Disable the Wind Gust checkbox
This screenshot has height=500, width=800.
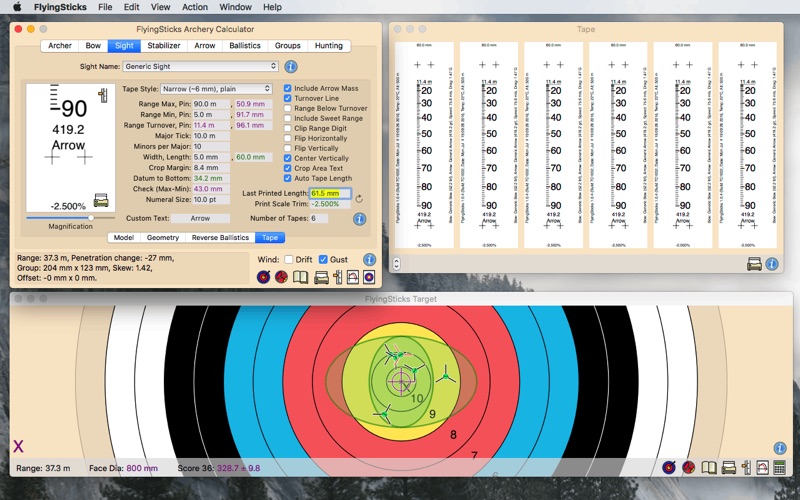(x=323, y=259)
